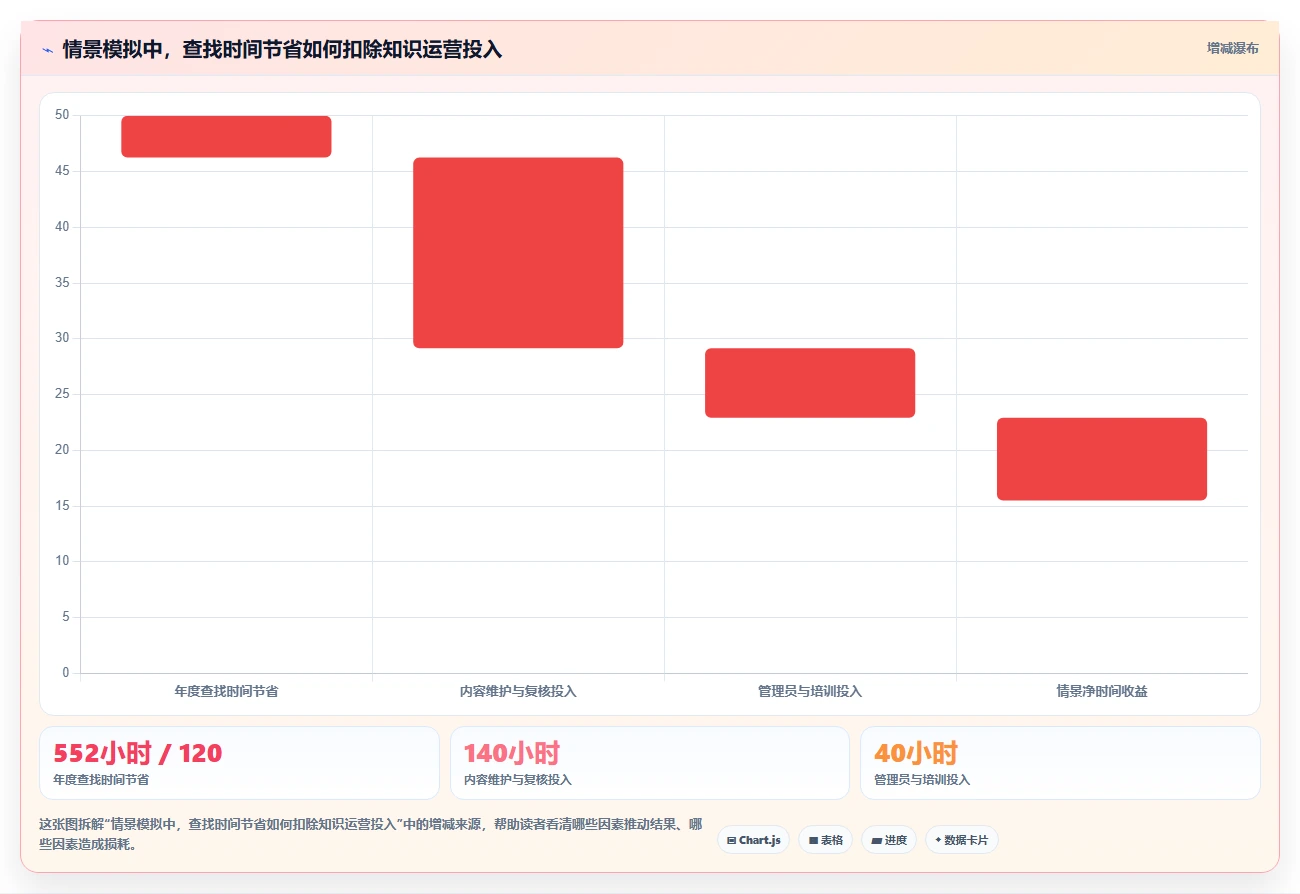Click the description paragraph starting 这张图拆解

370,834
